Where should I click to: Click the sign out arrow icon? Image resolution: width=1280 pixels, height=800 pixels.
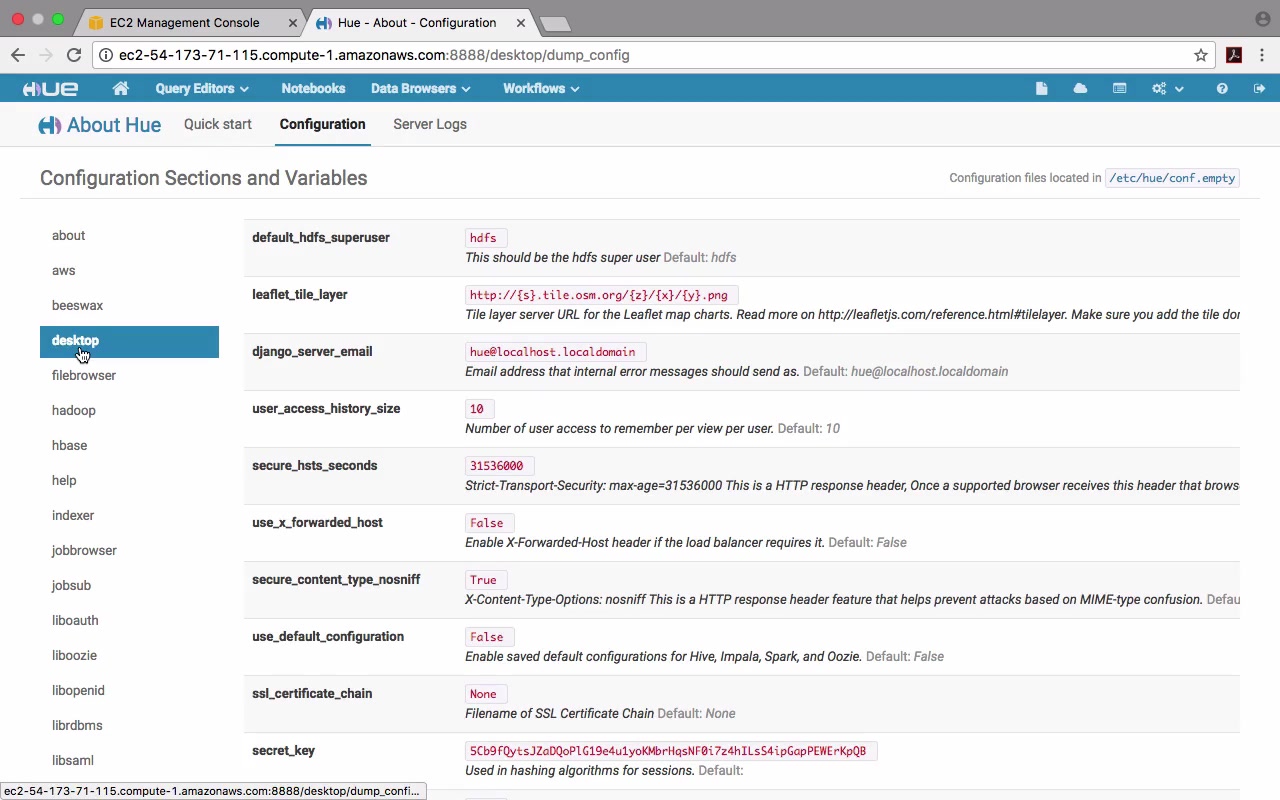click(x=1259, y=89)
